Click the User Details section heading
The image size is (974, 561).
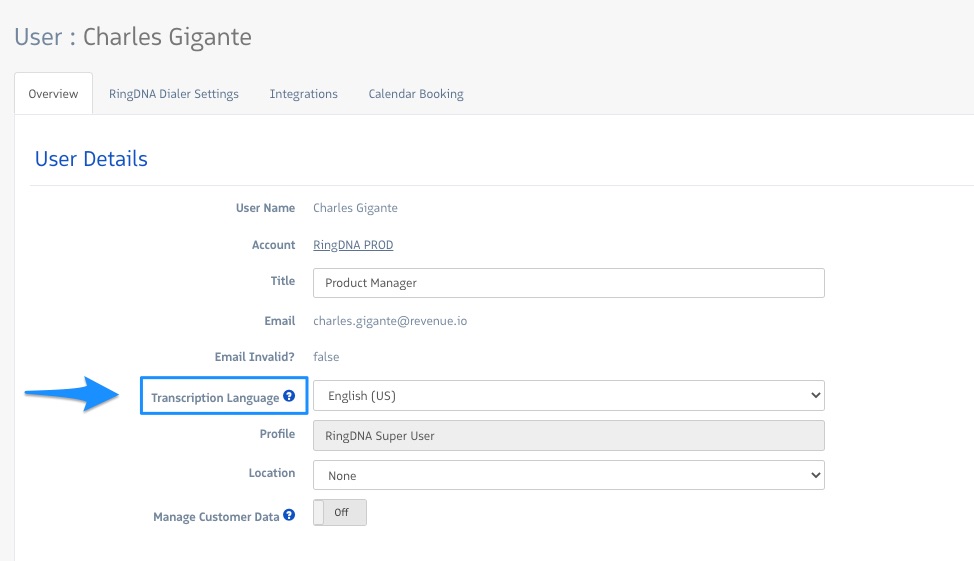tap(91, 159)
